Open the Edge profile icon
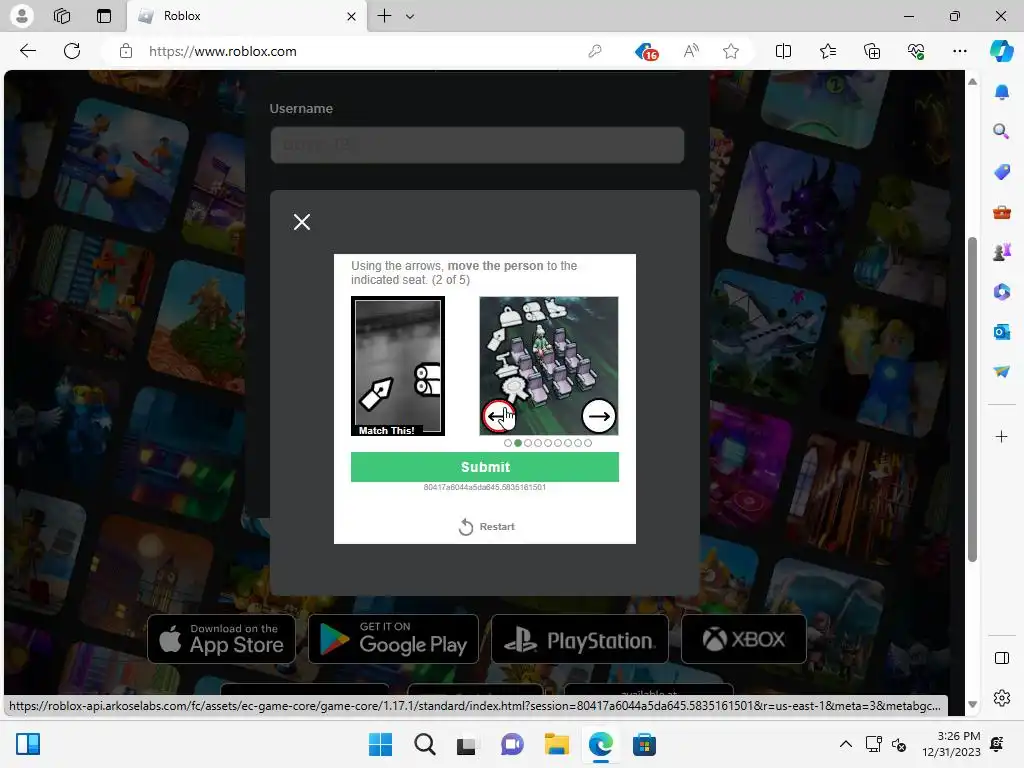This screenshot has height=768, width=1024. pos(22,16)
